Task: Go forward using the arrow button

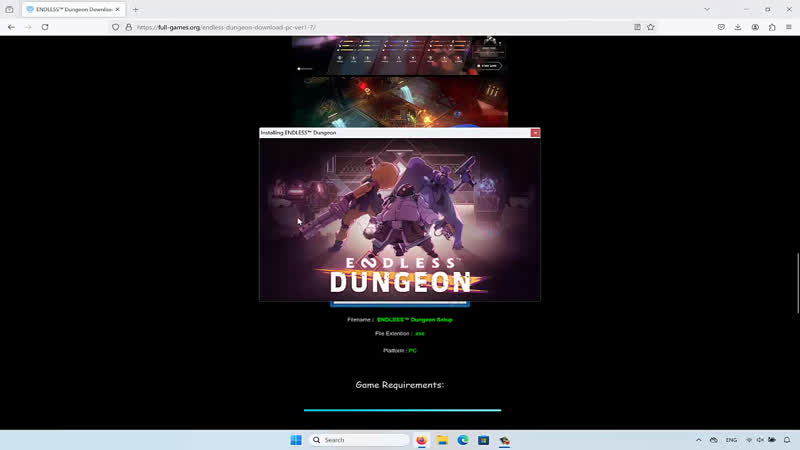Action: coord(28,27)
